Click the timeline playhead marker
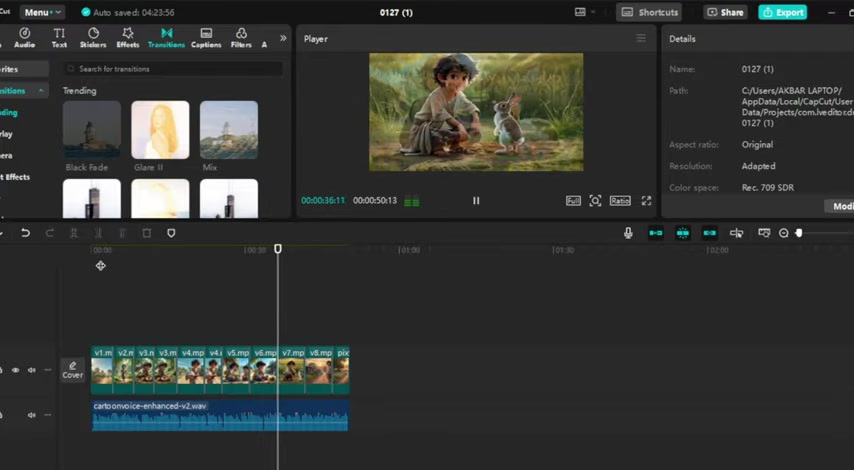Screen dimensions: 854x470 [x=278, y=248]
